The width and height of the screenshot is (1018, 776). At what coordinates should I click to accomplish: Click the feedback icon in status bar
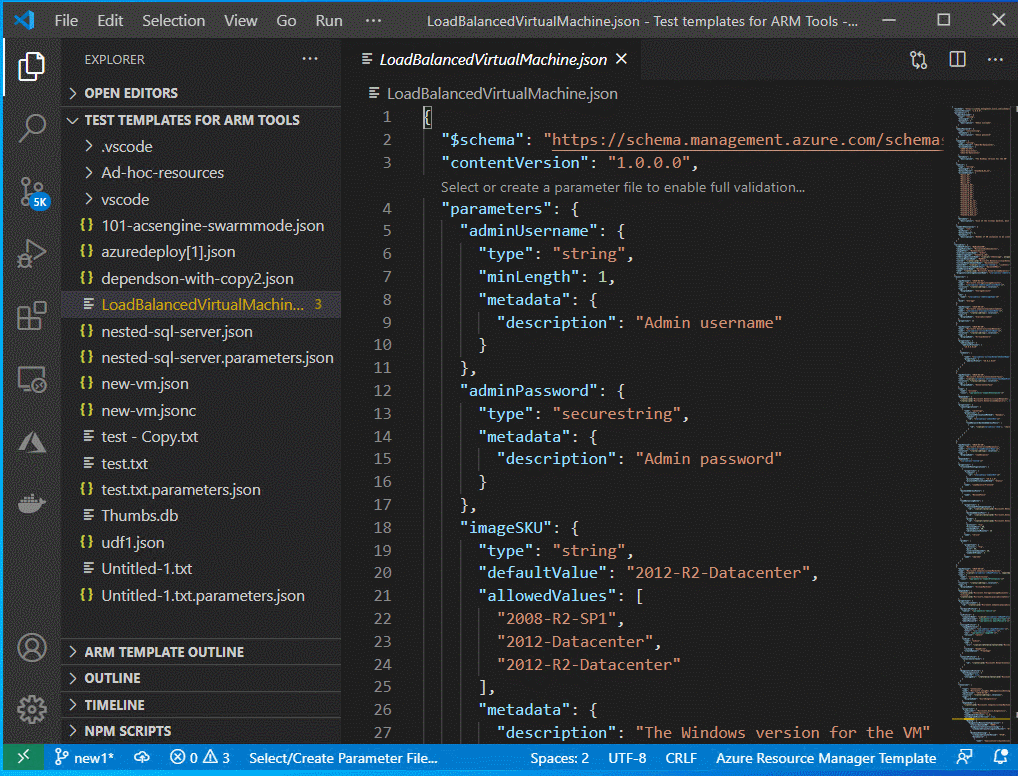tap(965, 757)
